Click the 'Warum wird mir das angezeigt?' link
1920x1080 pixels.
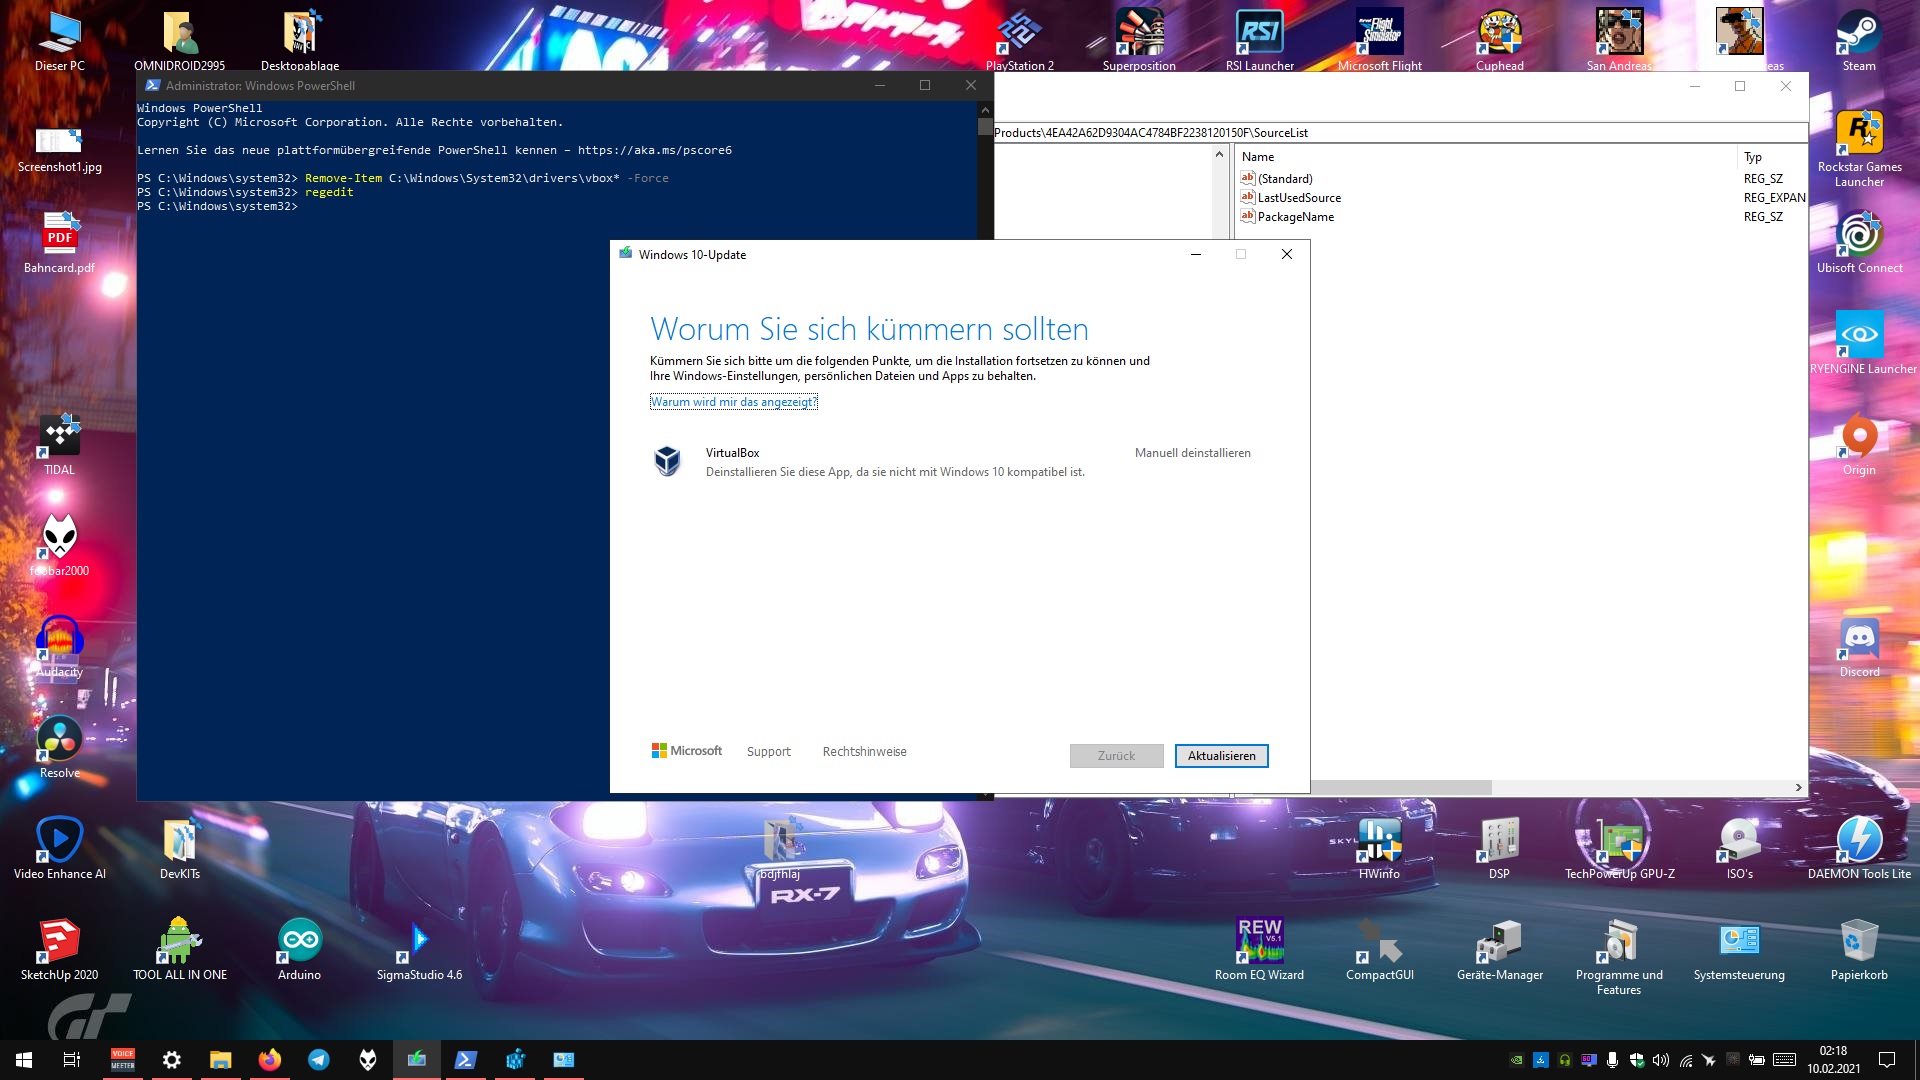click(735, 401)
